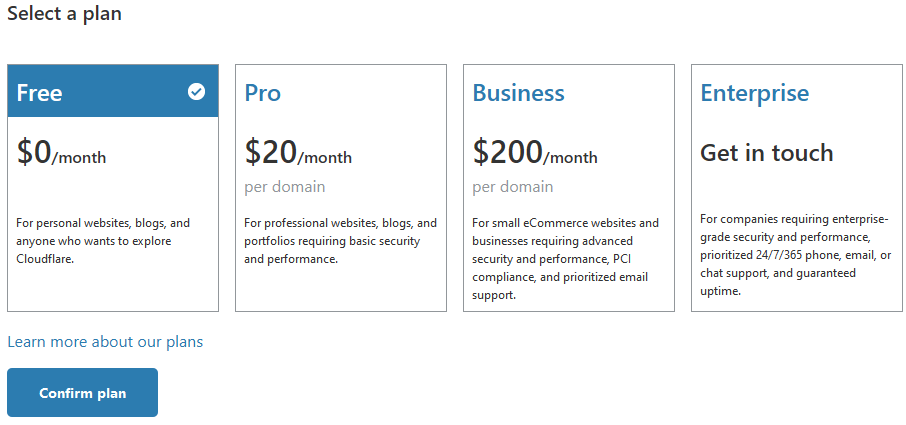Click the $0/month price
Image resolution: width=906 pixels, height=425 pixels.
[61, 153]
